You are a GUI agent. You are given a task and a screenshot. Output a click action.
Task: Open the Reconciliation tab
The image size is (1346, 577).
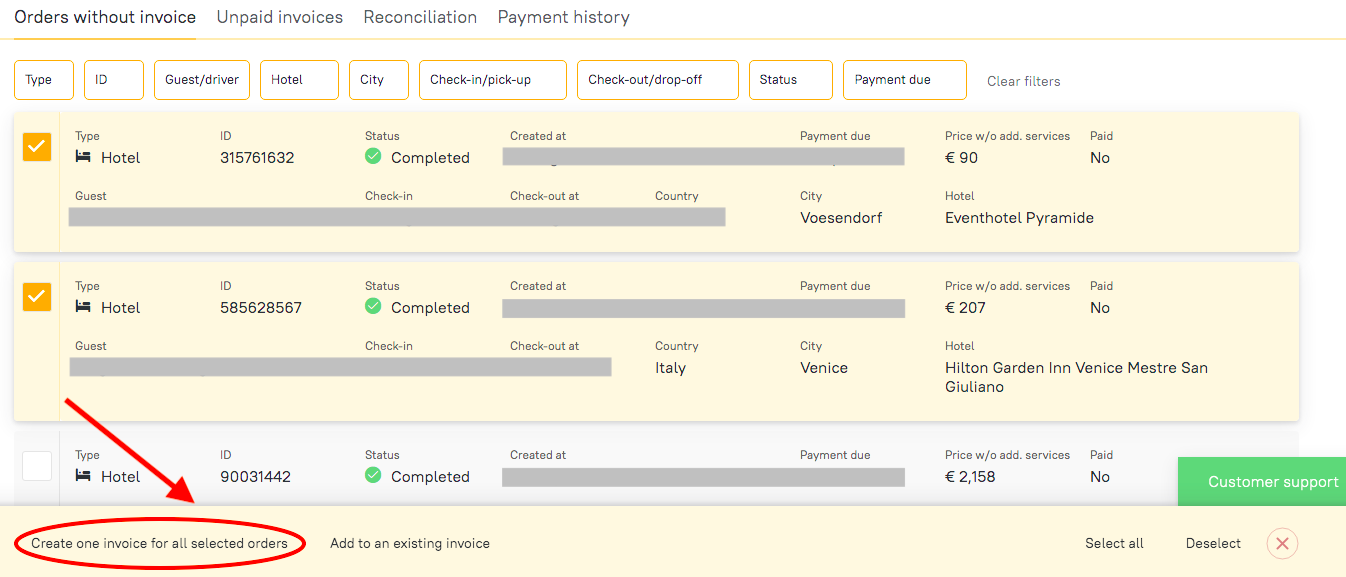tap(420, 17)
